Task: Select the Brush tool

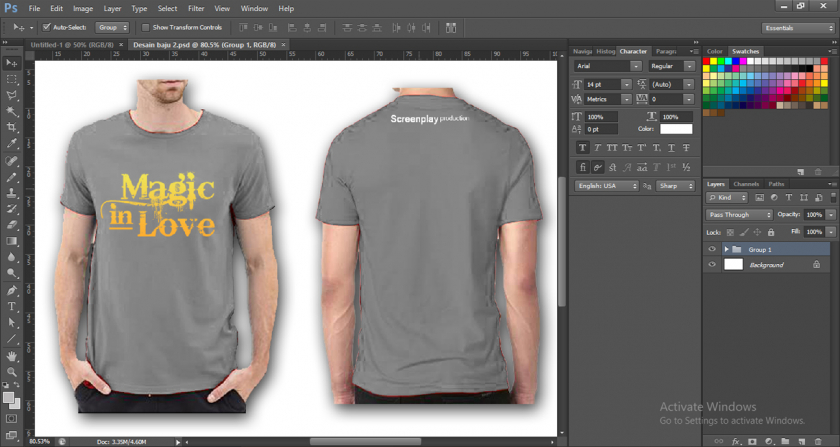Action: (x=11, y=177)
